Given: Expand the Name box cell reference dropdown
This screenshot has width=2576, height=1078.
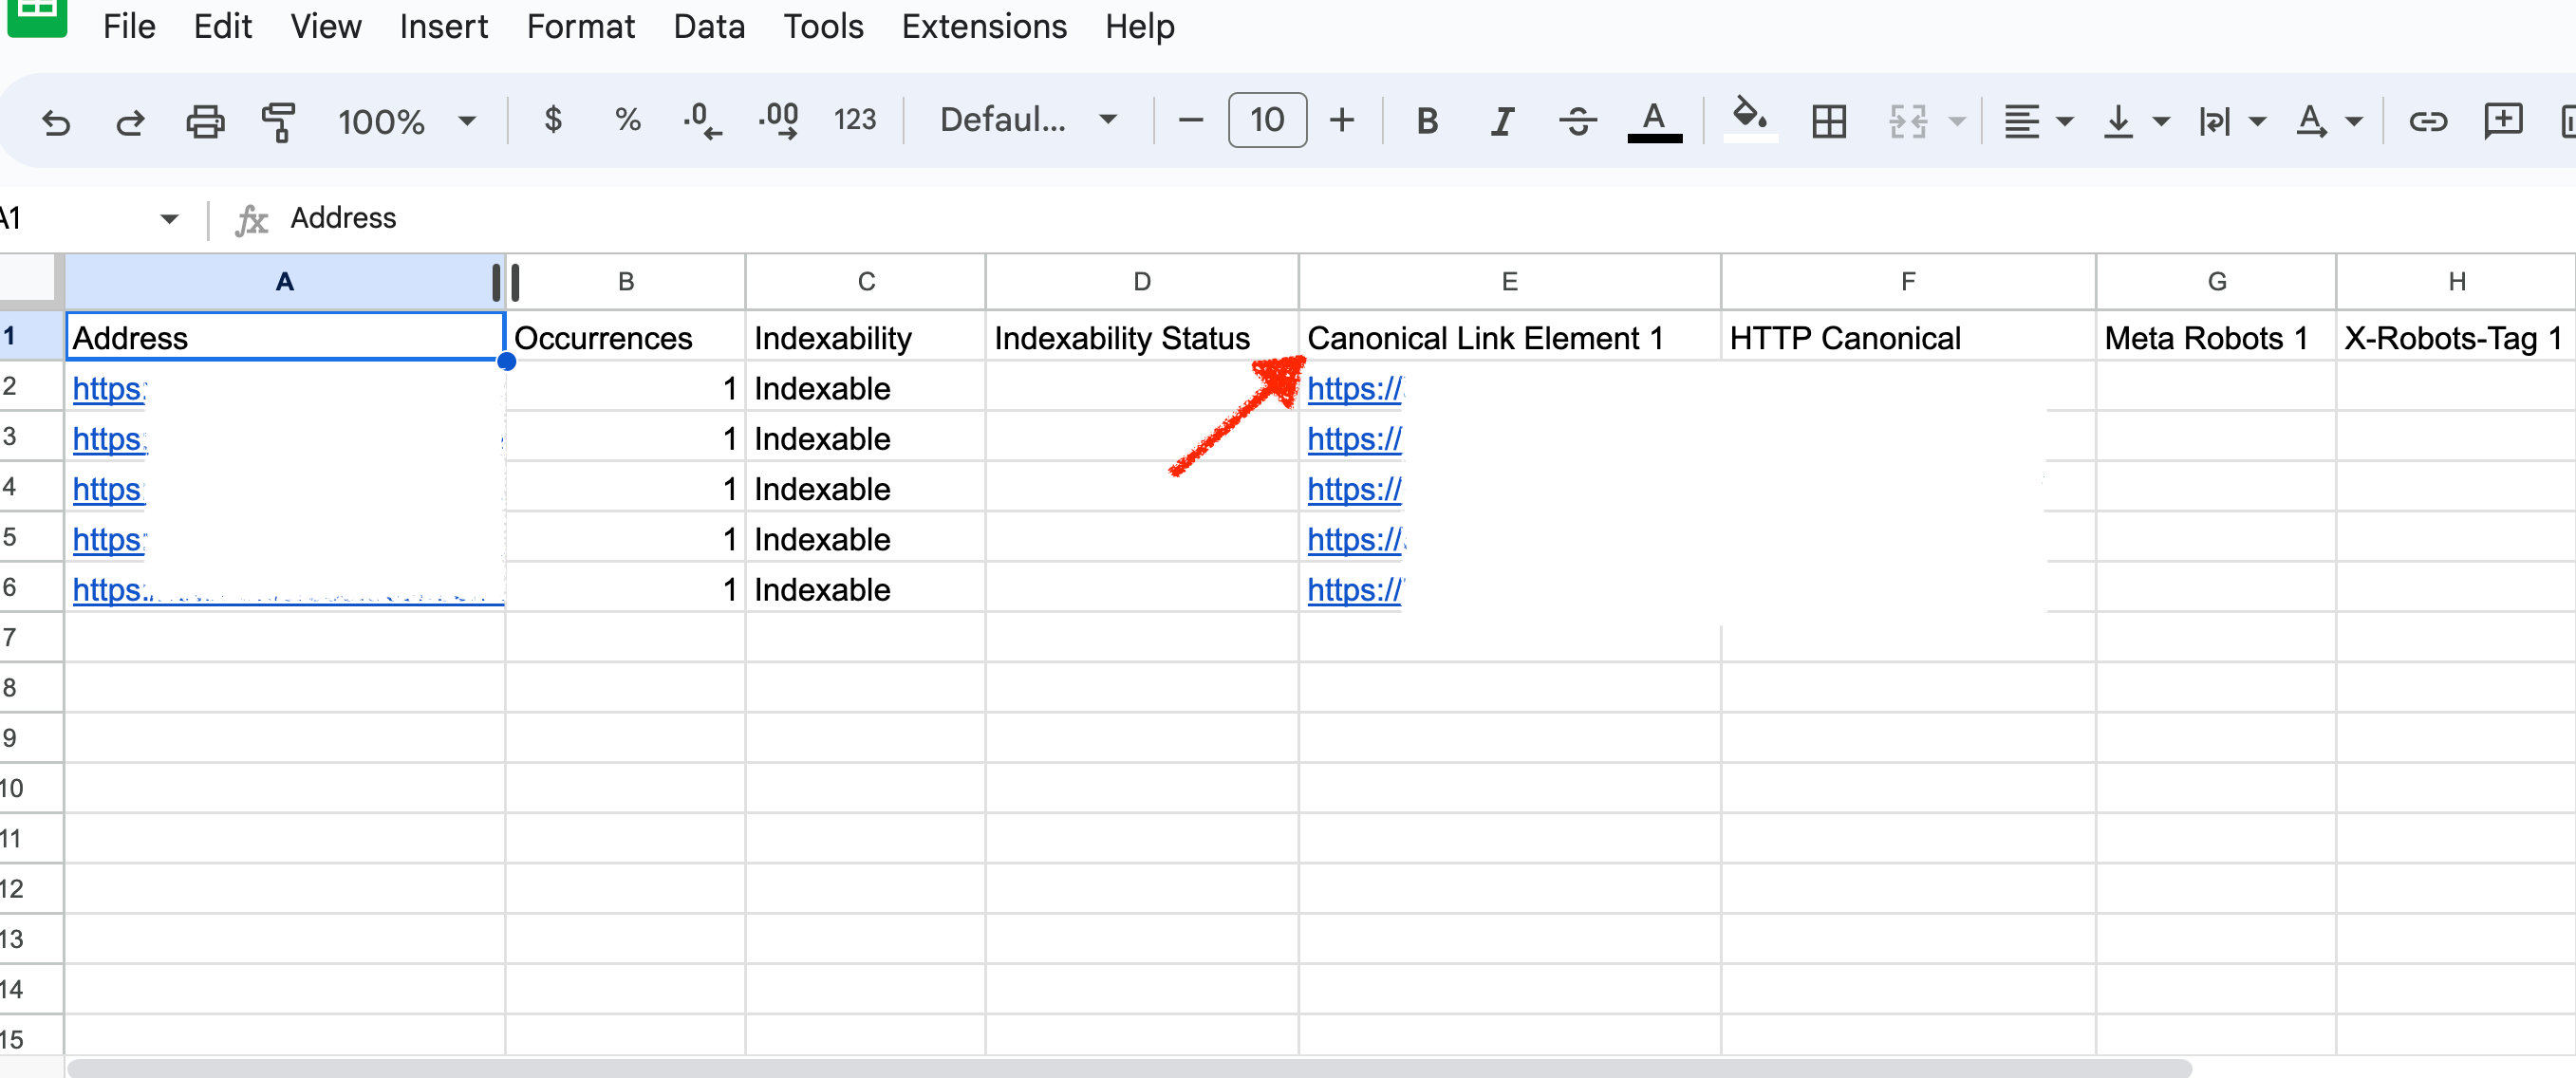Looking at the screenshot, I should pyautogui.click(x=169, y=218).
